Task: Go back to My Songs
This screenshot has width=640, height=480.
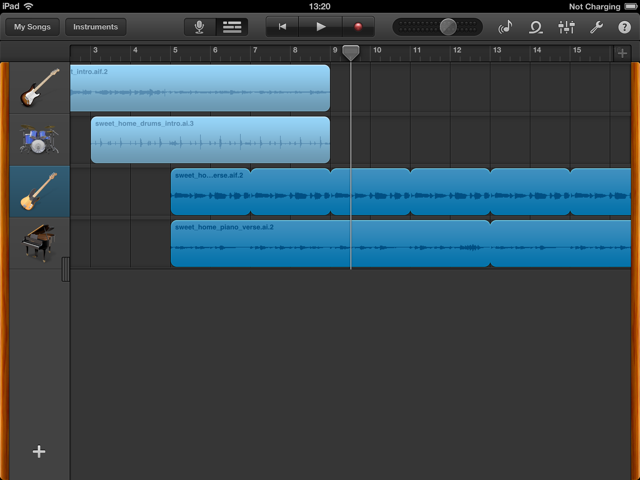Action: click(x=32, y=27)
